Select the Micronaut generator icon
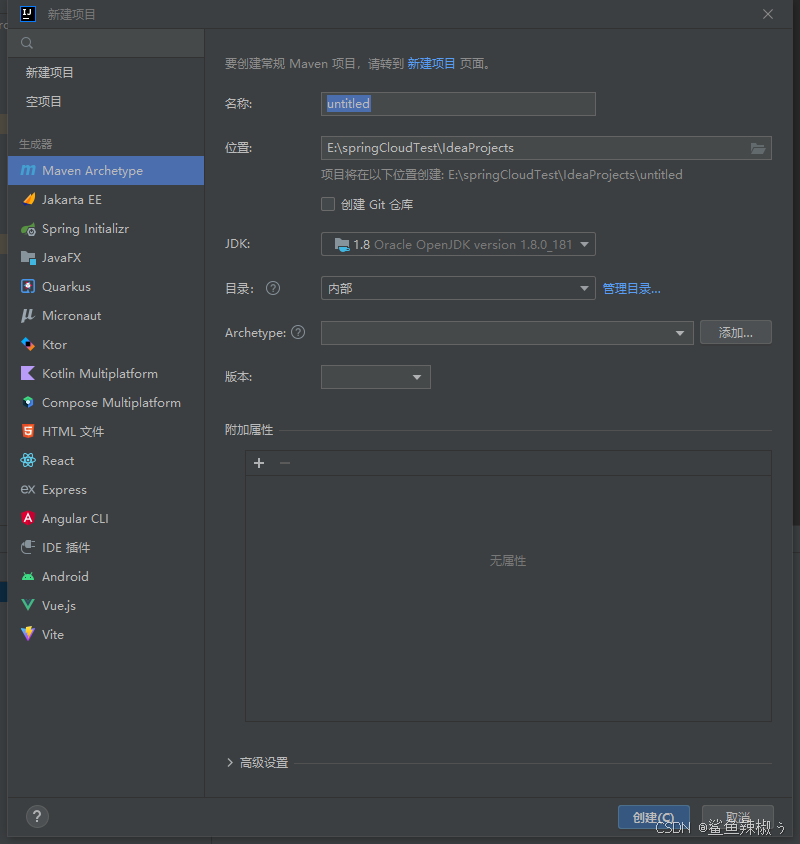Screen dimensions: 800x844 [28, 315]
